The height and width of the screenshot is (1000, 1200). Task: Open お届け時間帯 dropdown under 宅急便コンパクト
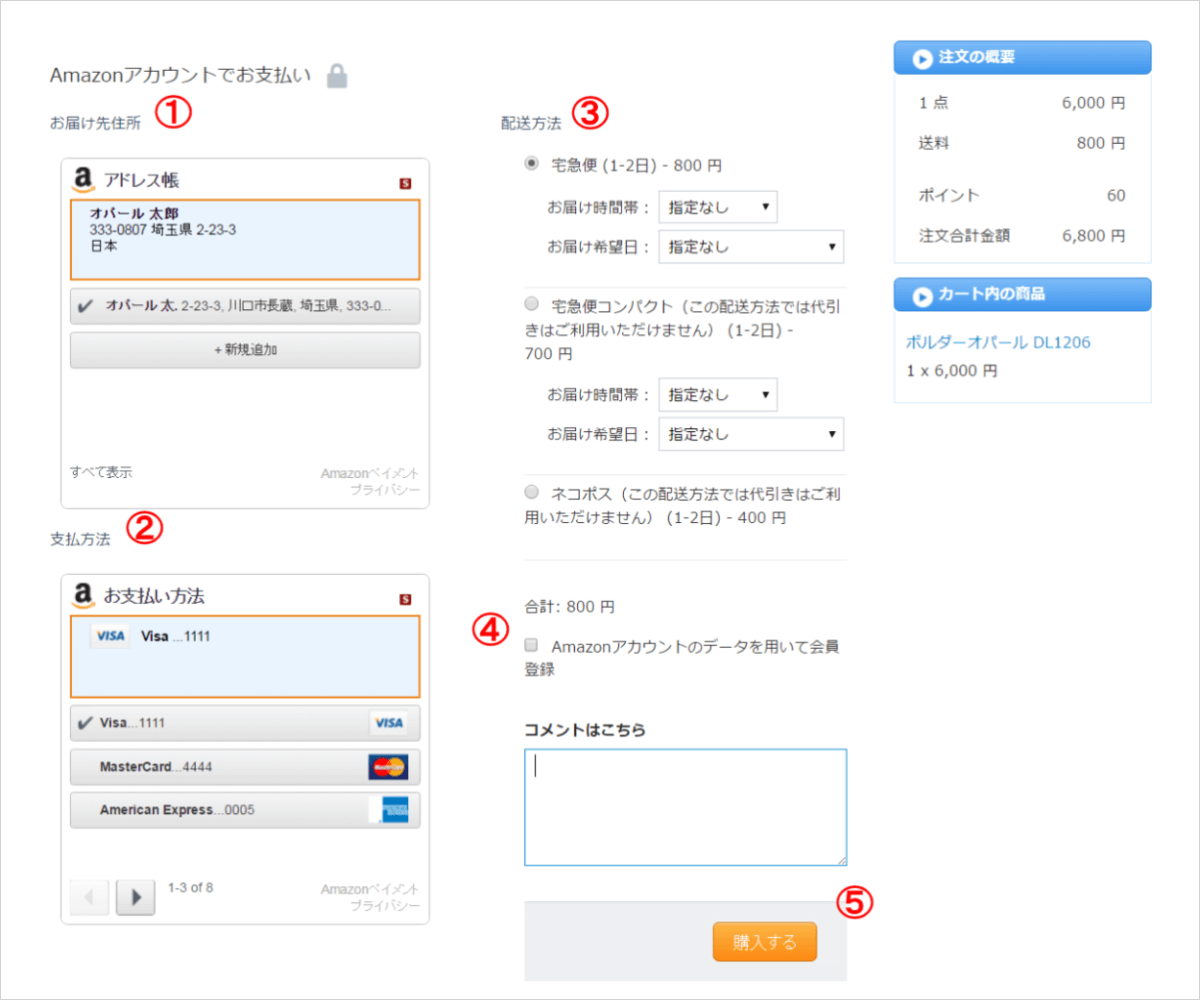pos(718,395)
